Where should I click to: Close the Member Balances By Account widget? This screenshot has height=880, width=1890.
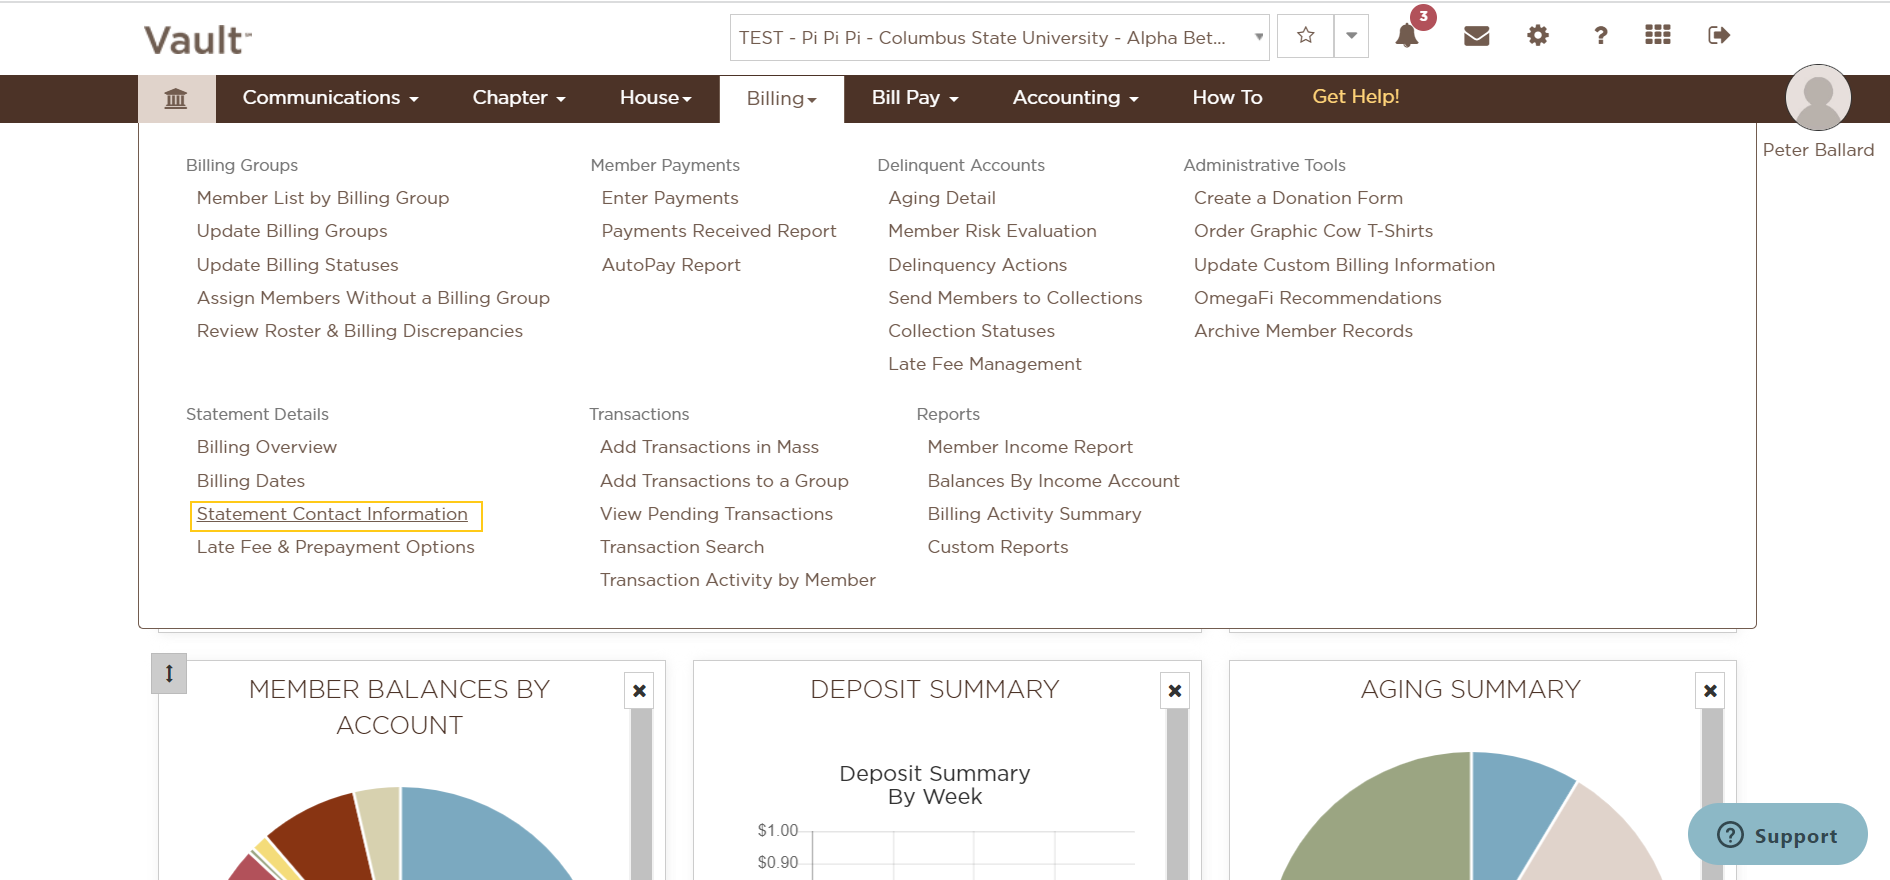coord(640,691)
